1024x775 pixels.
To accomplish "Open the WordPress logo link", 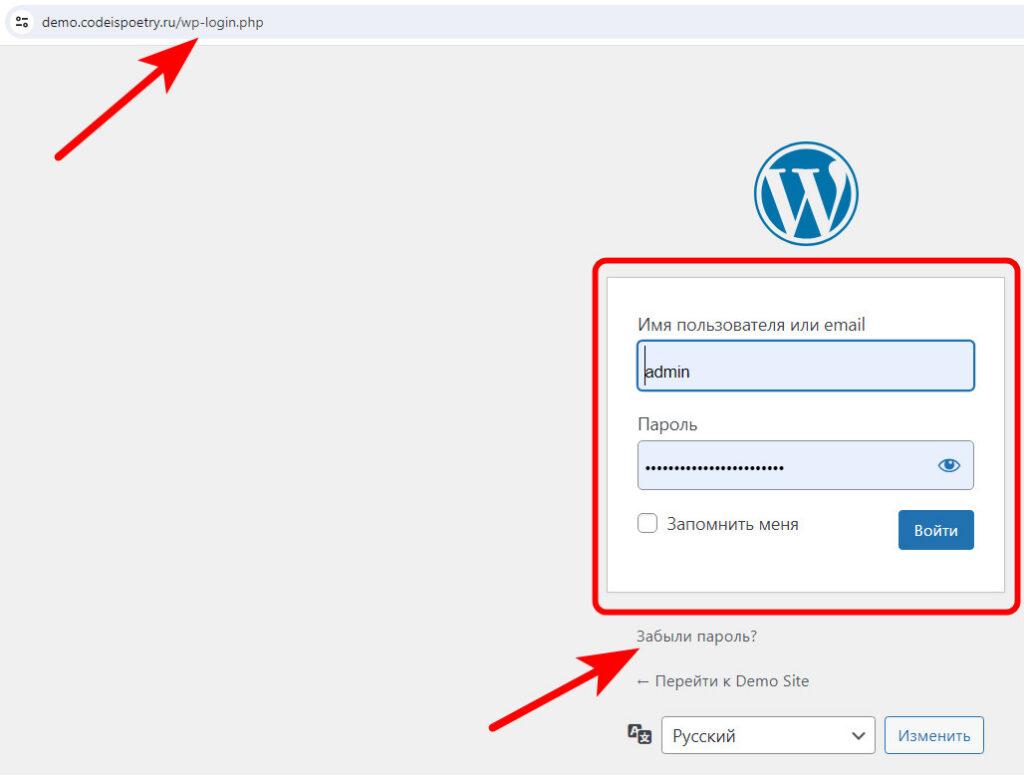I will coord(806,194).
